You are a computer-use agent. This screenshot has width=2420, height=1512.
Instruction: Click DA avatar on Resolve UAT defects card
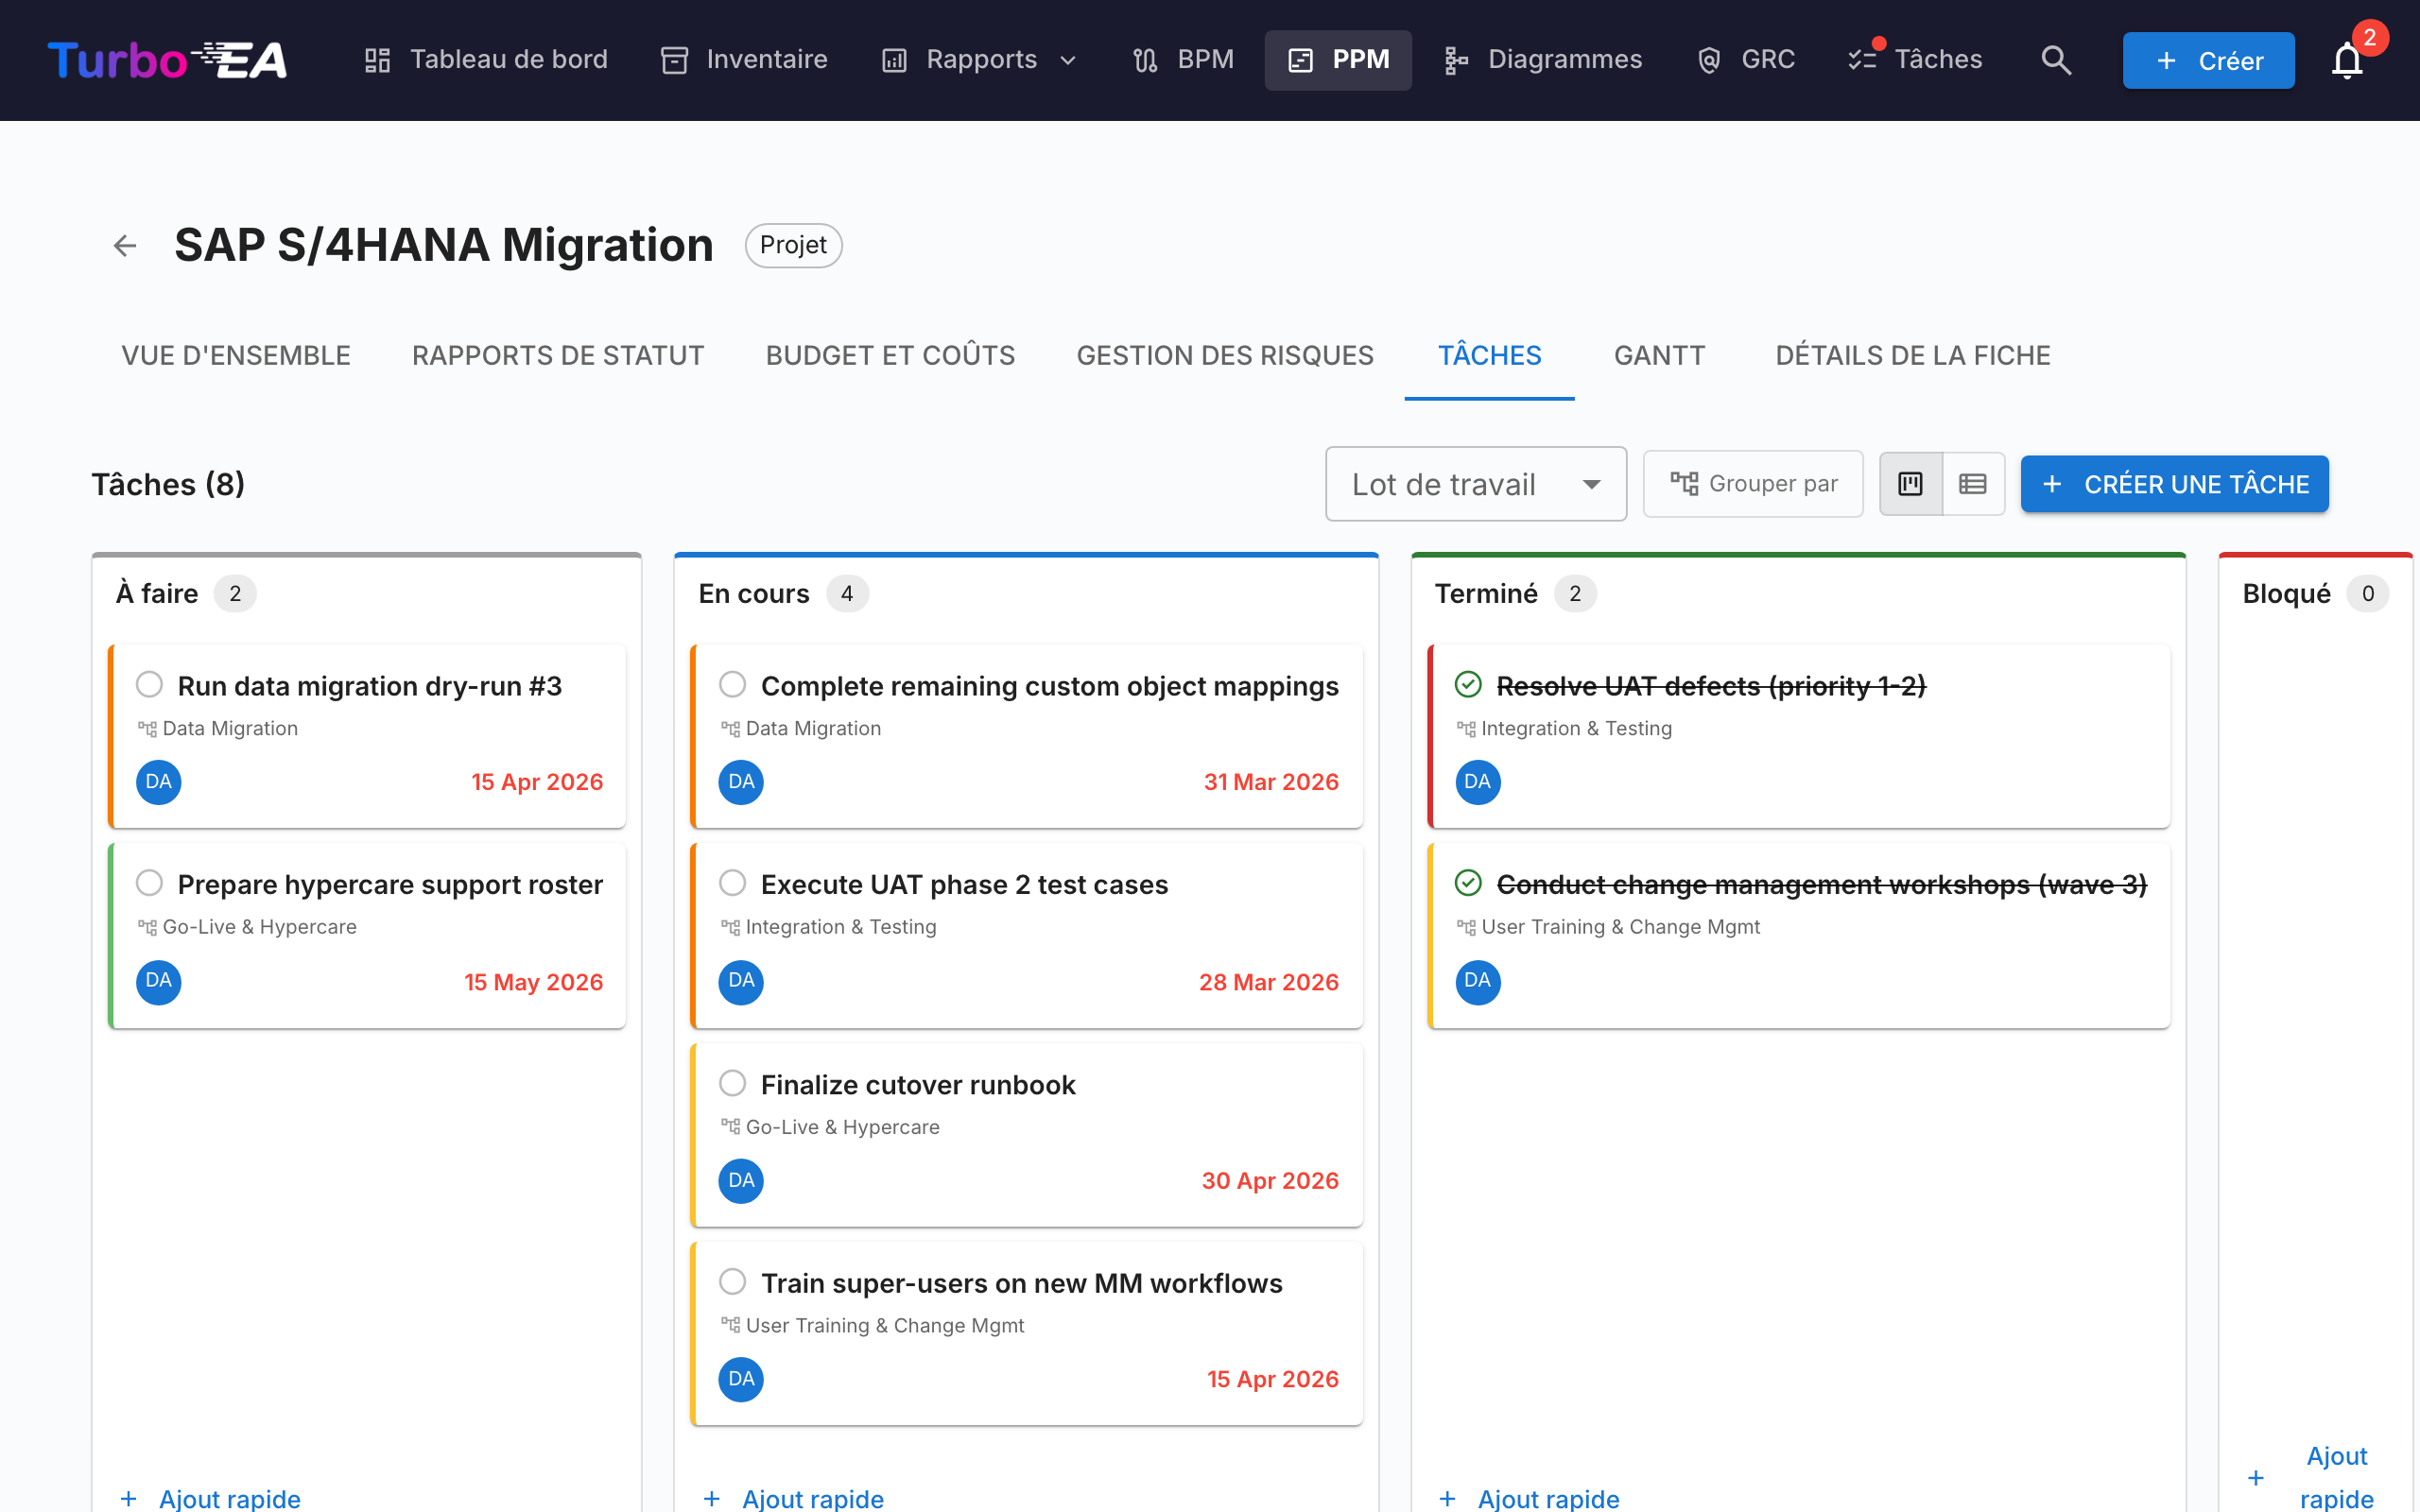coord(1478,782)
